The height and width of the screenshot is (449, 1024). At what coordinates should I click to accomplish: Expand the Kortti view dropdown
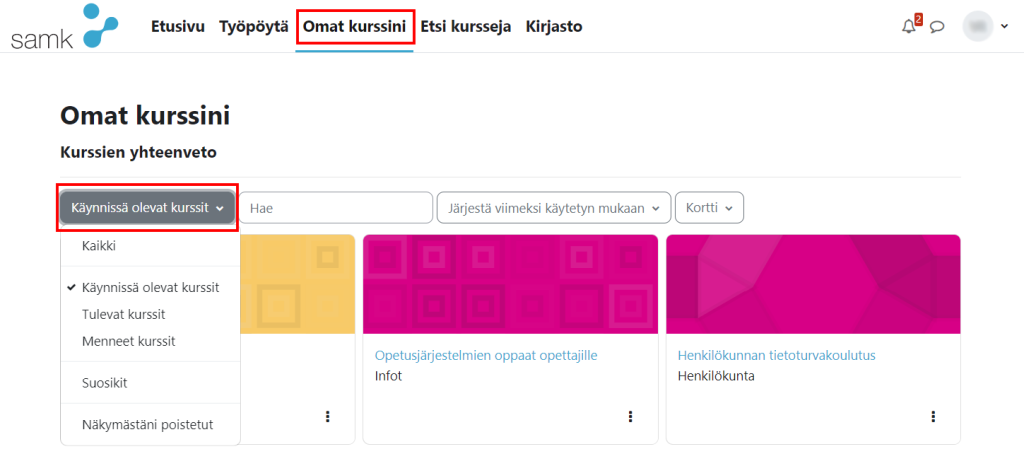[709, 208]
